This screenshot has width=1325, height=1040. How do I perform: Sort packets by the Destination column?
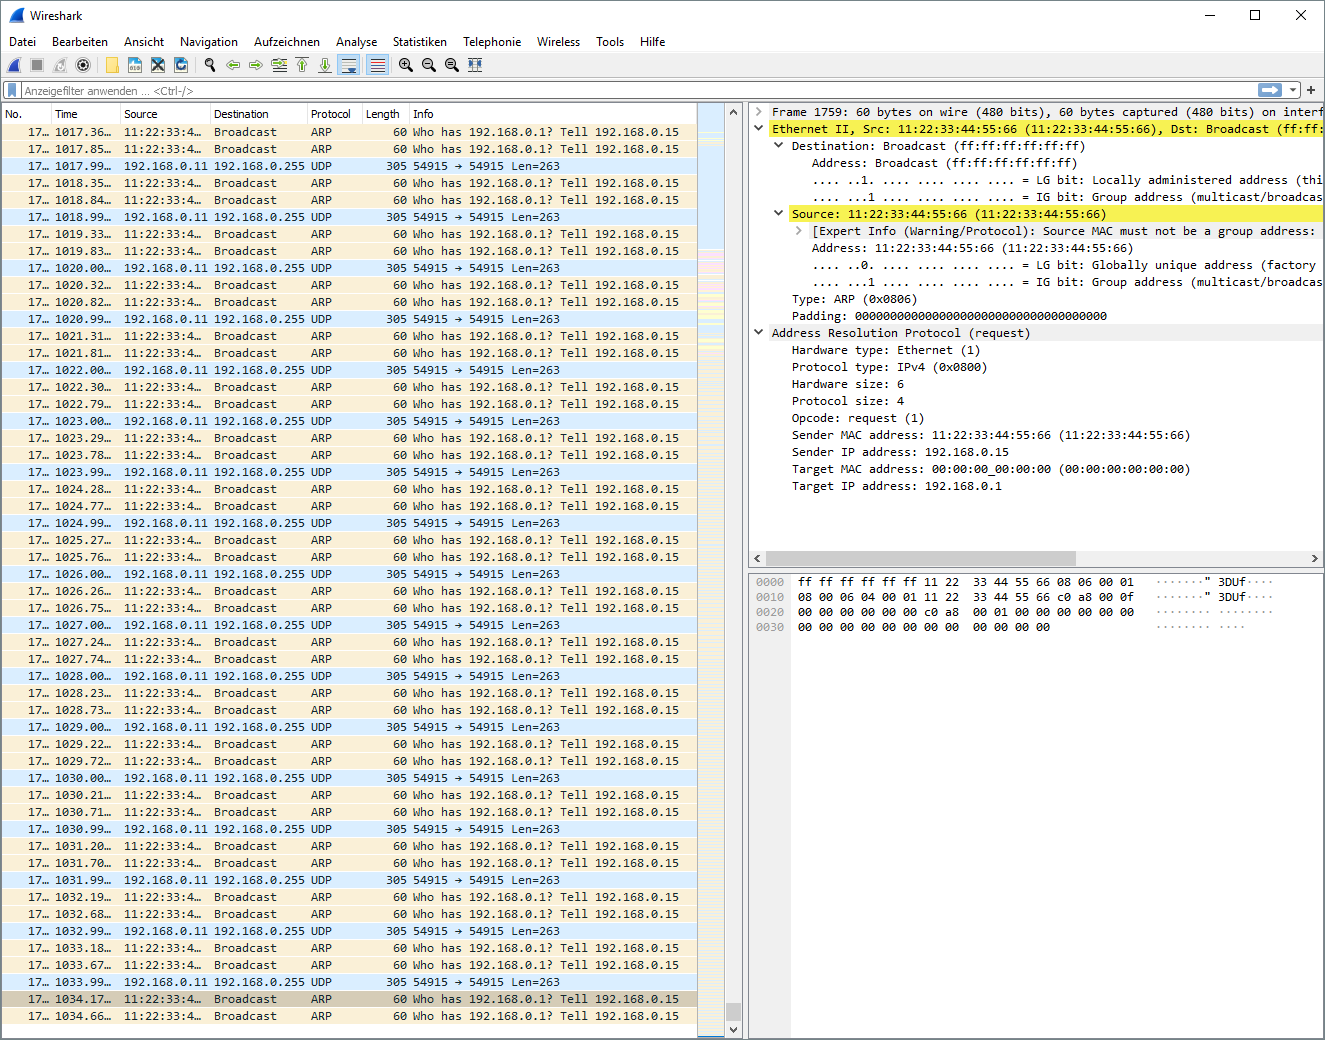[258, 114]
